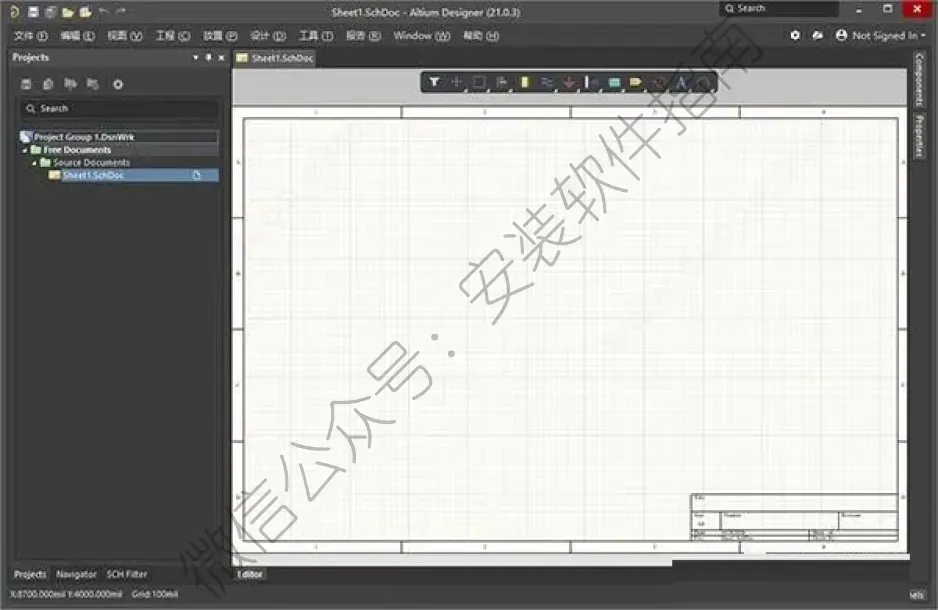Open the 放置 (P) menu
This screenshot has height=610, width=938.
click(x=220, y=36)
